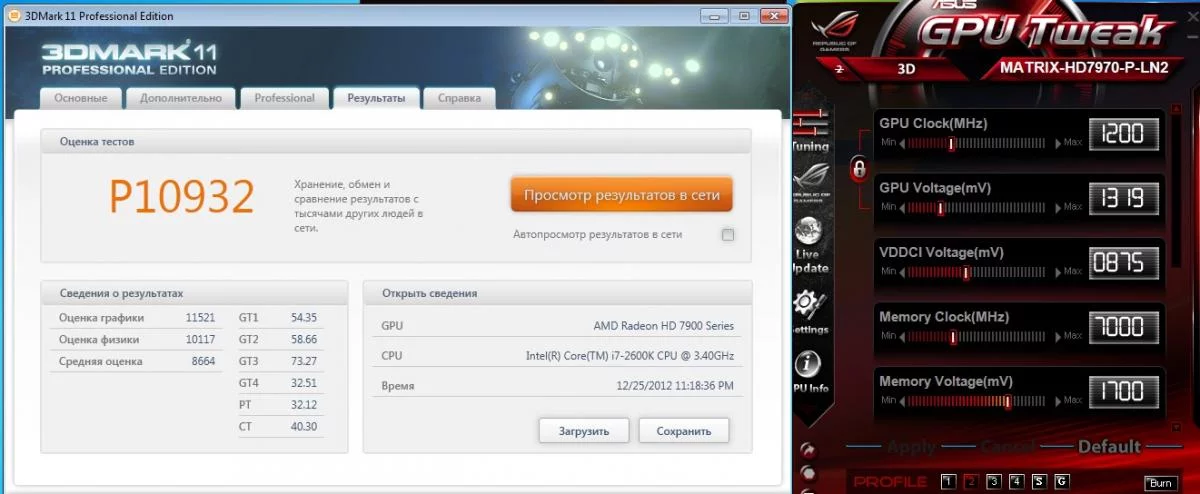Screen dimensions: 1200x494
Task: Click the Сохранить button
Action: point(684,431)
